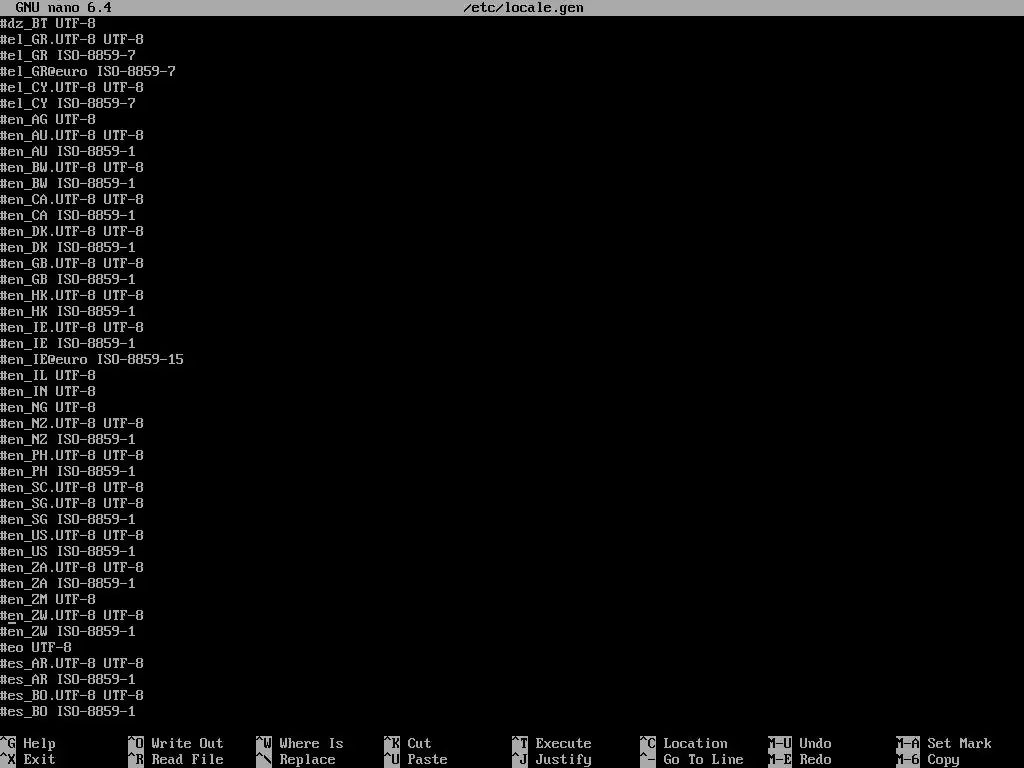Click the M-E Redo shortcut
1024x768 pixels.
coord(800,760)
